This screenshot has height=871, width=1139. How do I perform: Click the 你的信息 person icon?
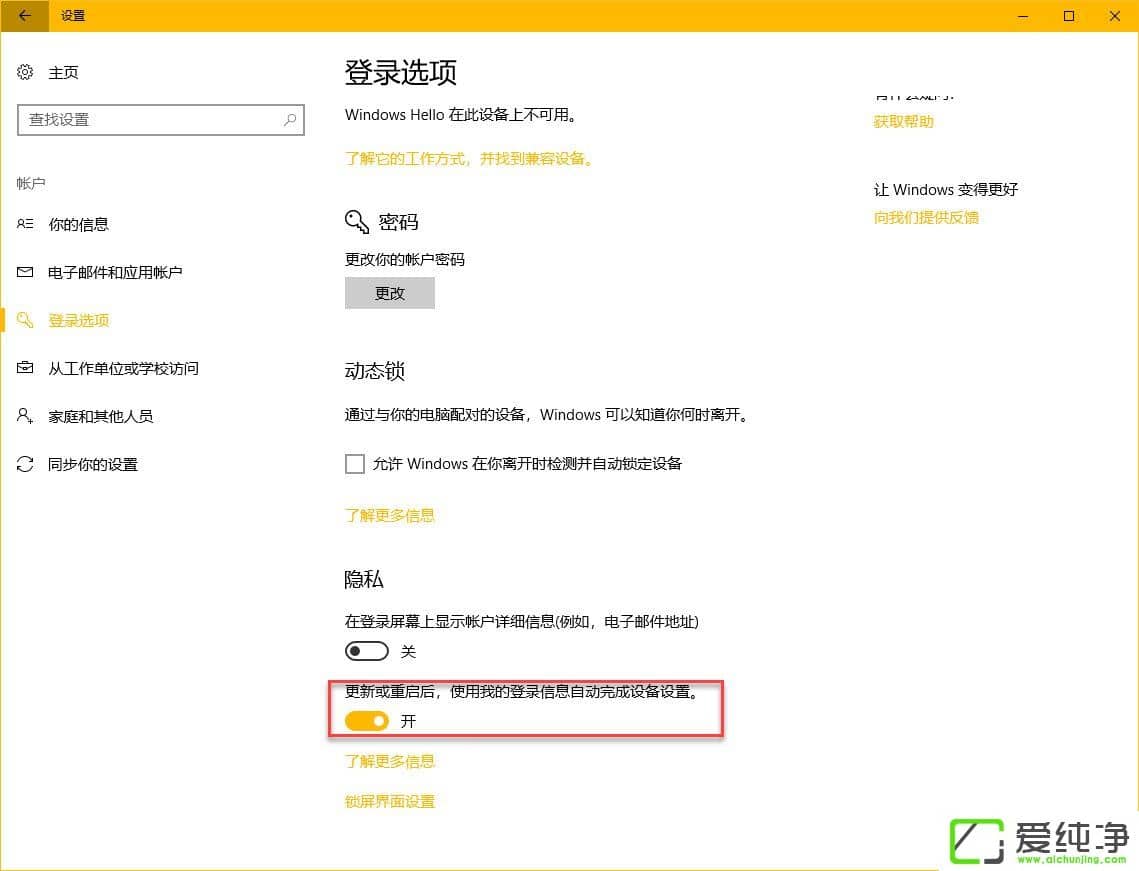(25, 224)
